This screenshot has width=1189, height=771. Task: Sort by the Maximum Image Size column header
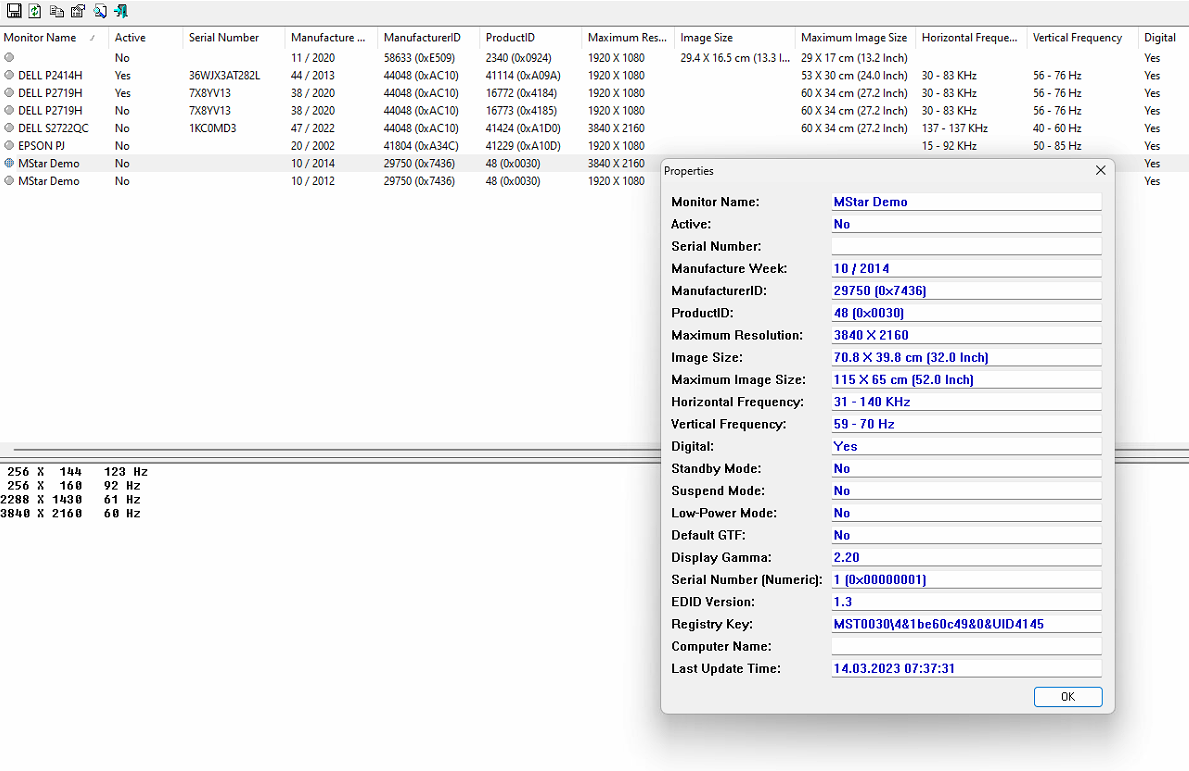click(855, 37)
